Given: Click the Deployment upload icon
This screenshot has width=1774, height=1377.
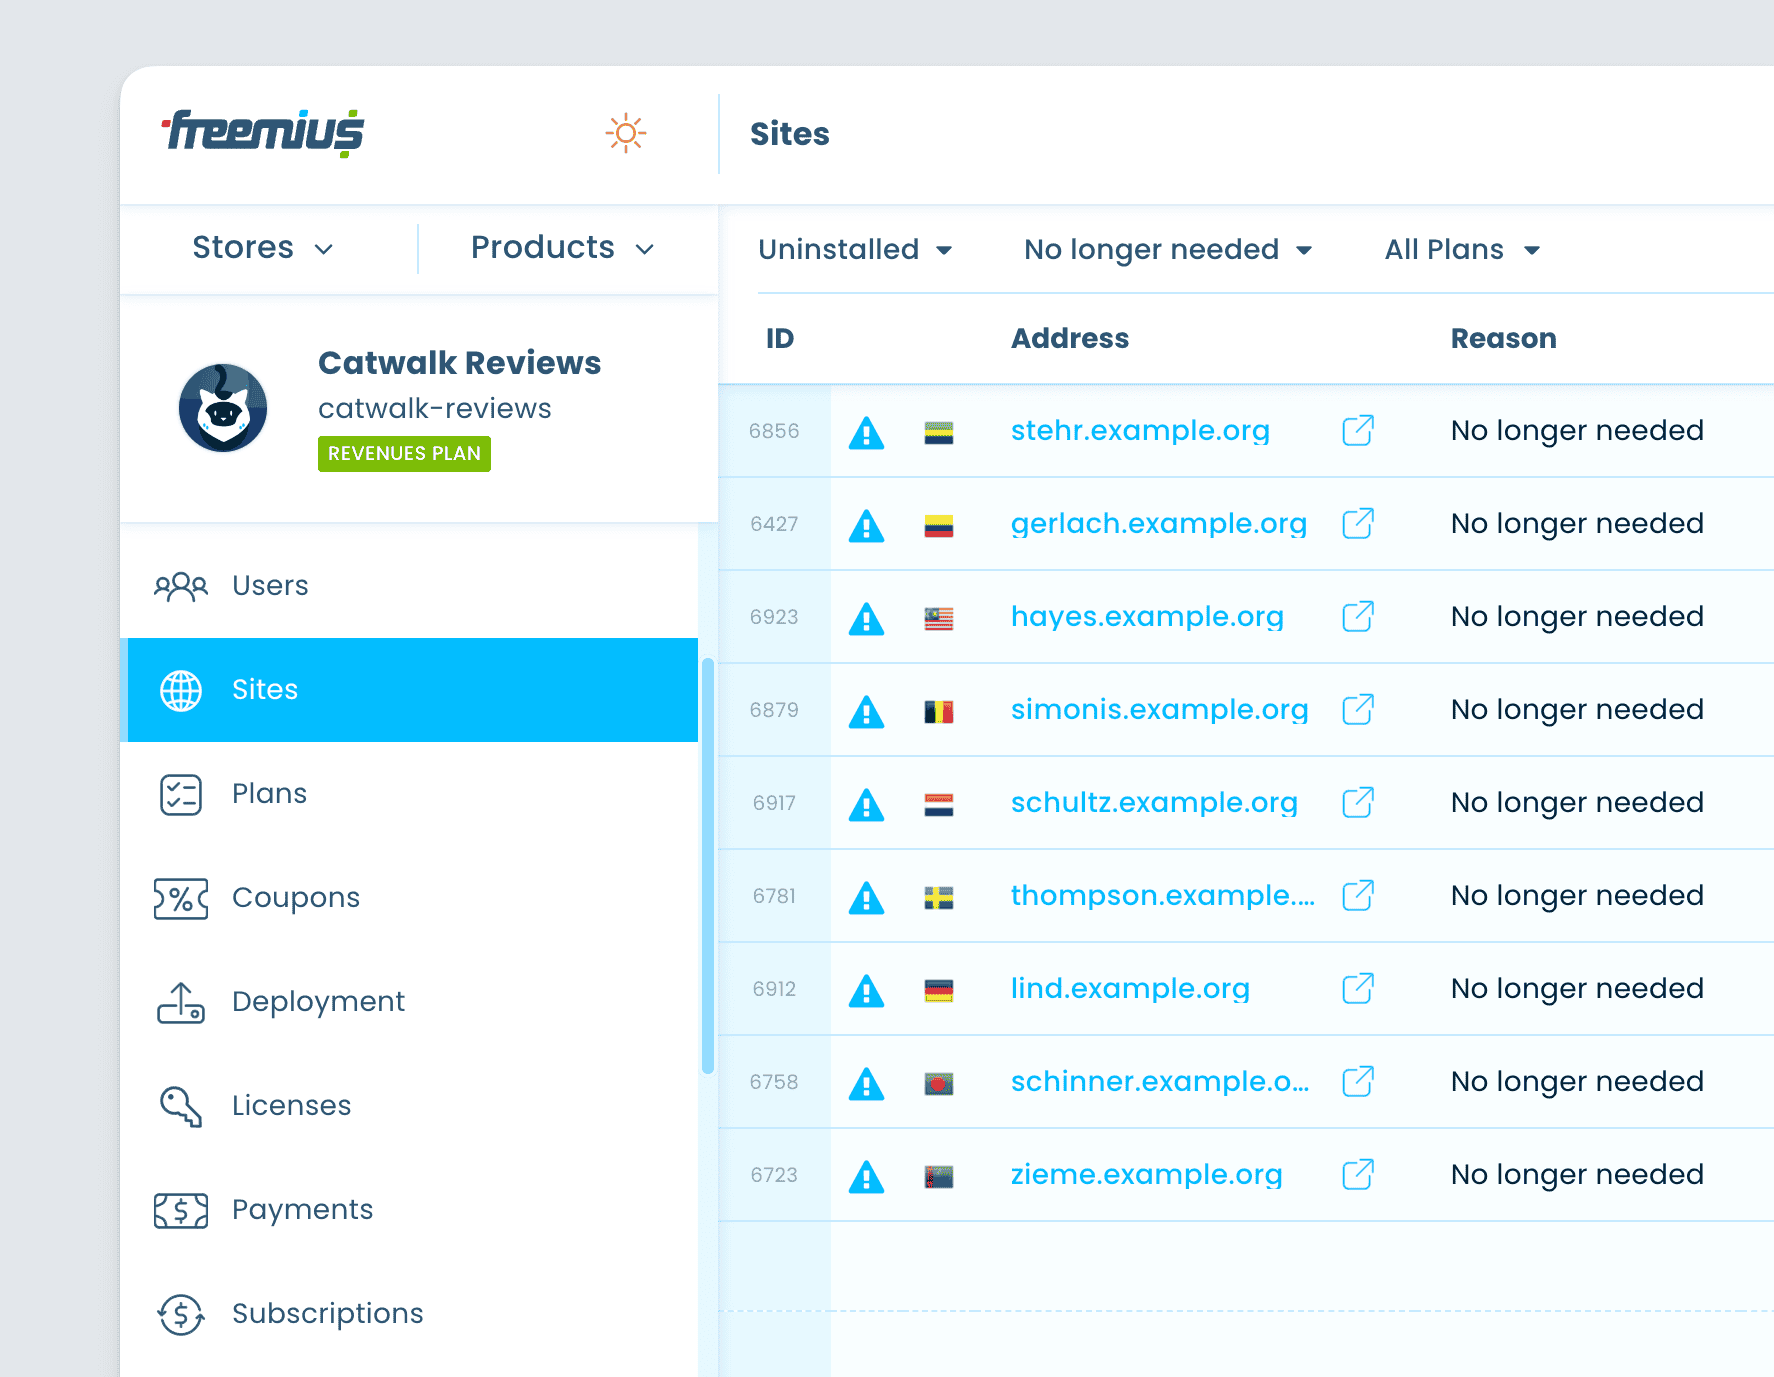Looking at the screenshot, I should click(x=181, y=1002).
